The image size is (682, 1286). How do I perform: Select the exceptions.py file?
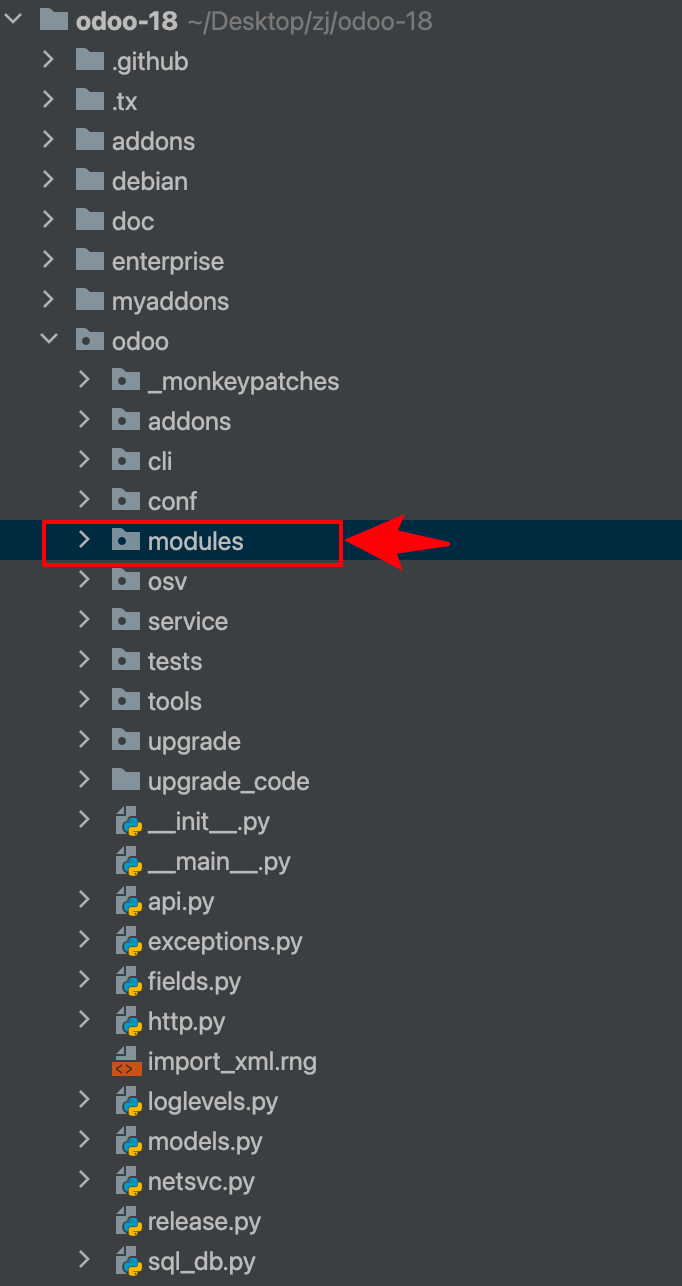tap(224, 942)
